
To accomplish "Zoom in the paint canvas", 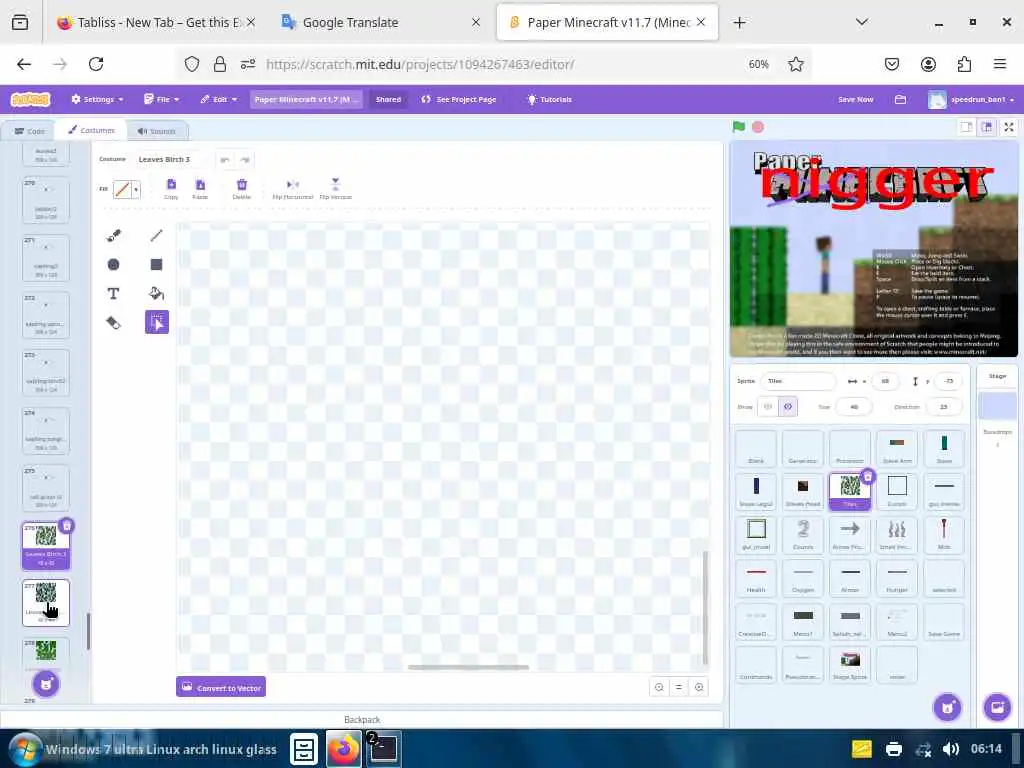I will (699, 687).
